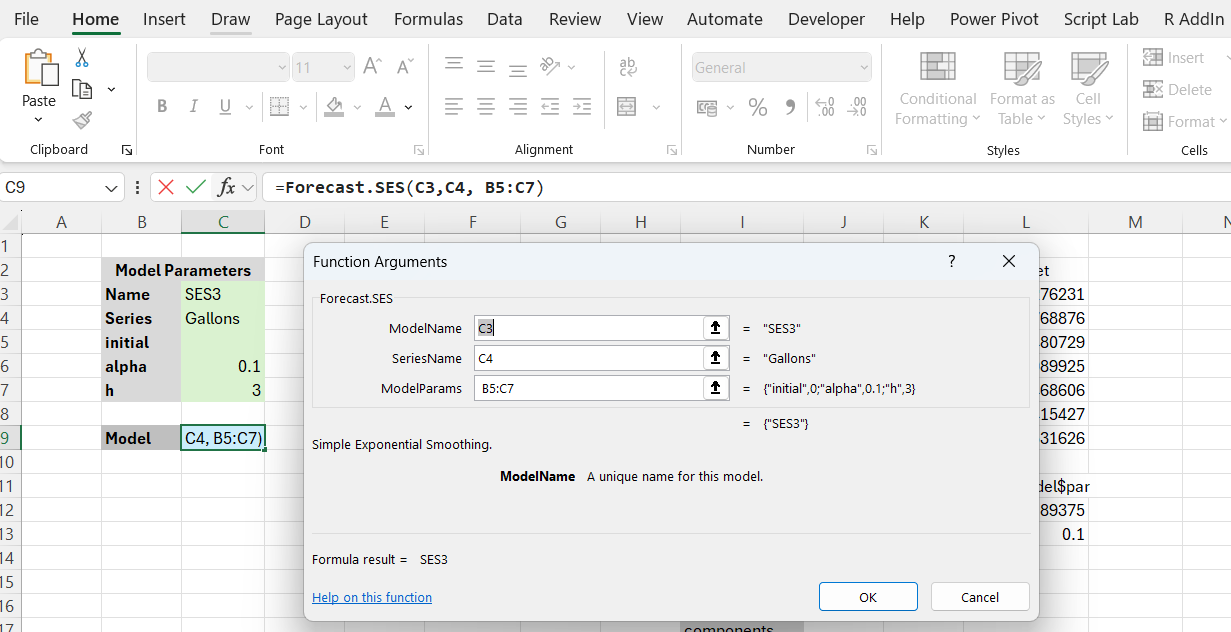Open Cell Styles dropdown
This screenshot has height=632, width=1231.
[x=1088, y=88]
